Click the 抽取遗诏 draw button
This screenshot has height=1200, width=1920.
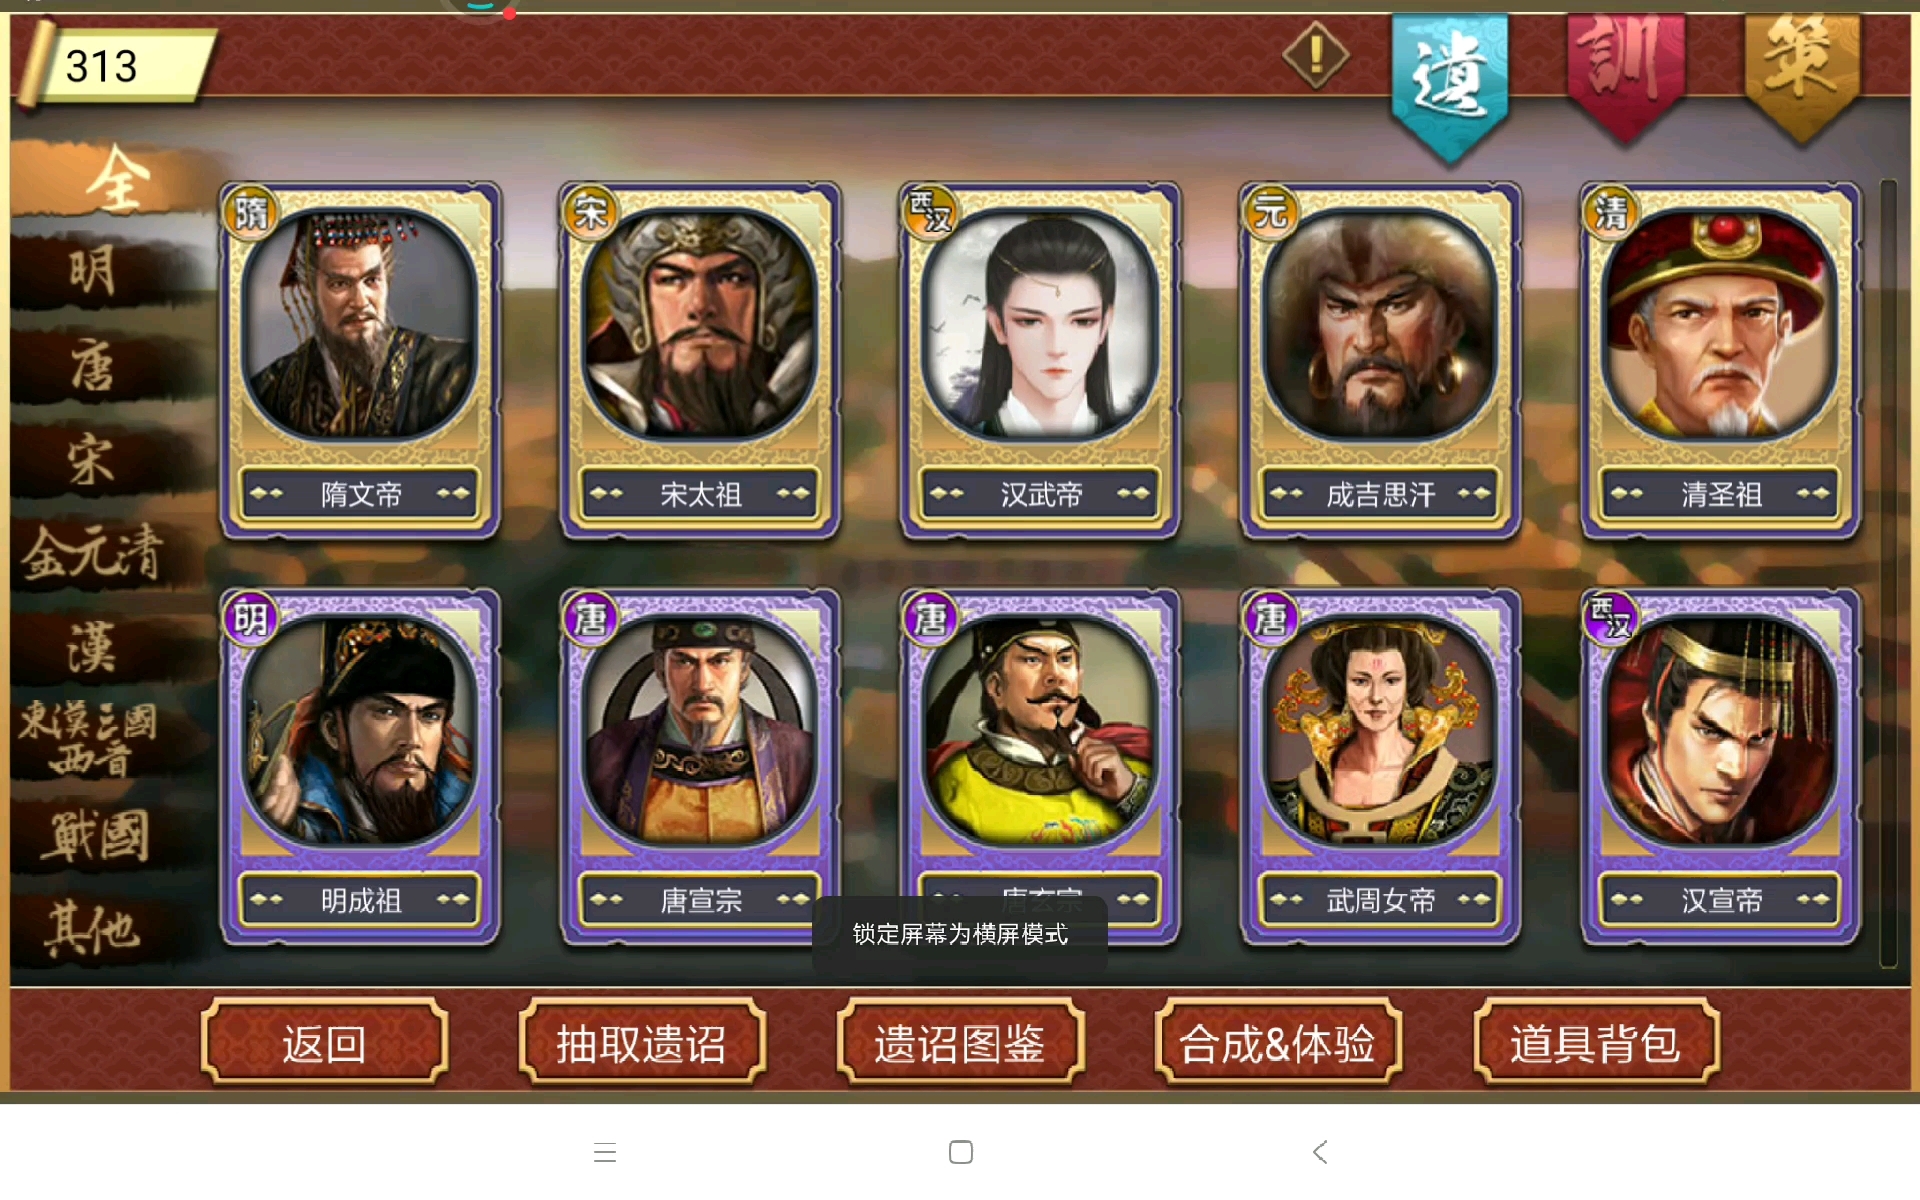pos(642,1042)
